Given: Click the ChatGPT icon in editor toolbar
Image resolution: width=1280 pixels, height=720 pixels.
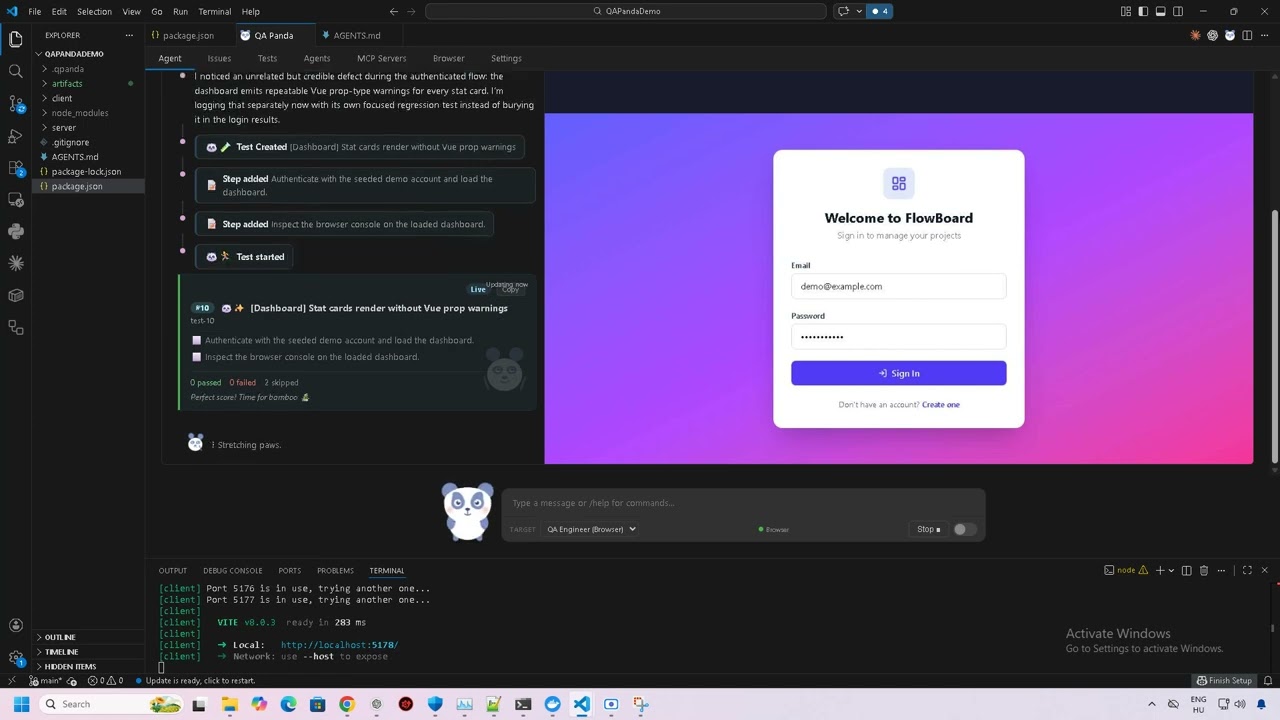Looking at the screenshot, I should [1212, 35].
